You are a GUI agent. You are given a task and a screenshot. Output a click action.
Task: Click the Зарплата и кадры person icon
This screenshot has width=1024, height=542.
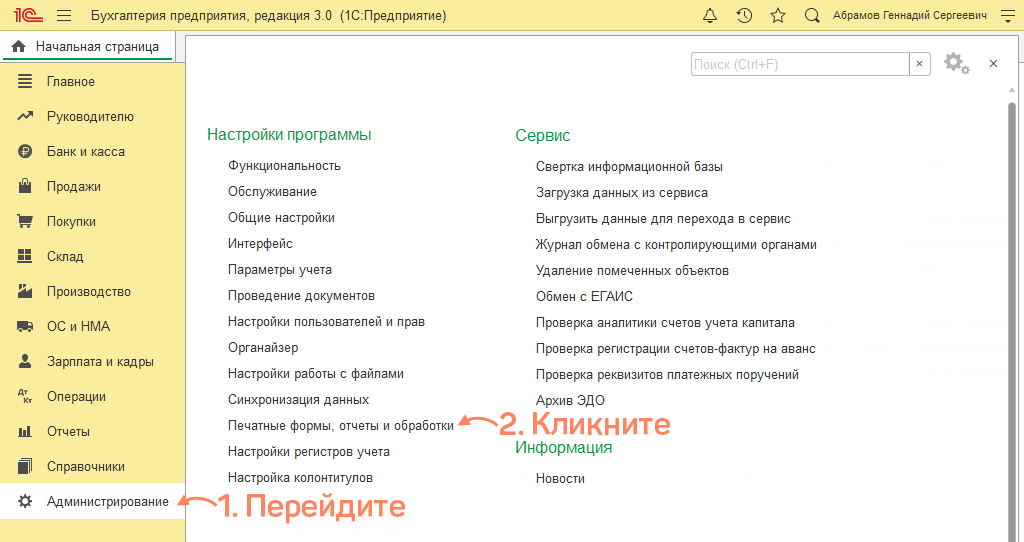(25, 361)
